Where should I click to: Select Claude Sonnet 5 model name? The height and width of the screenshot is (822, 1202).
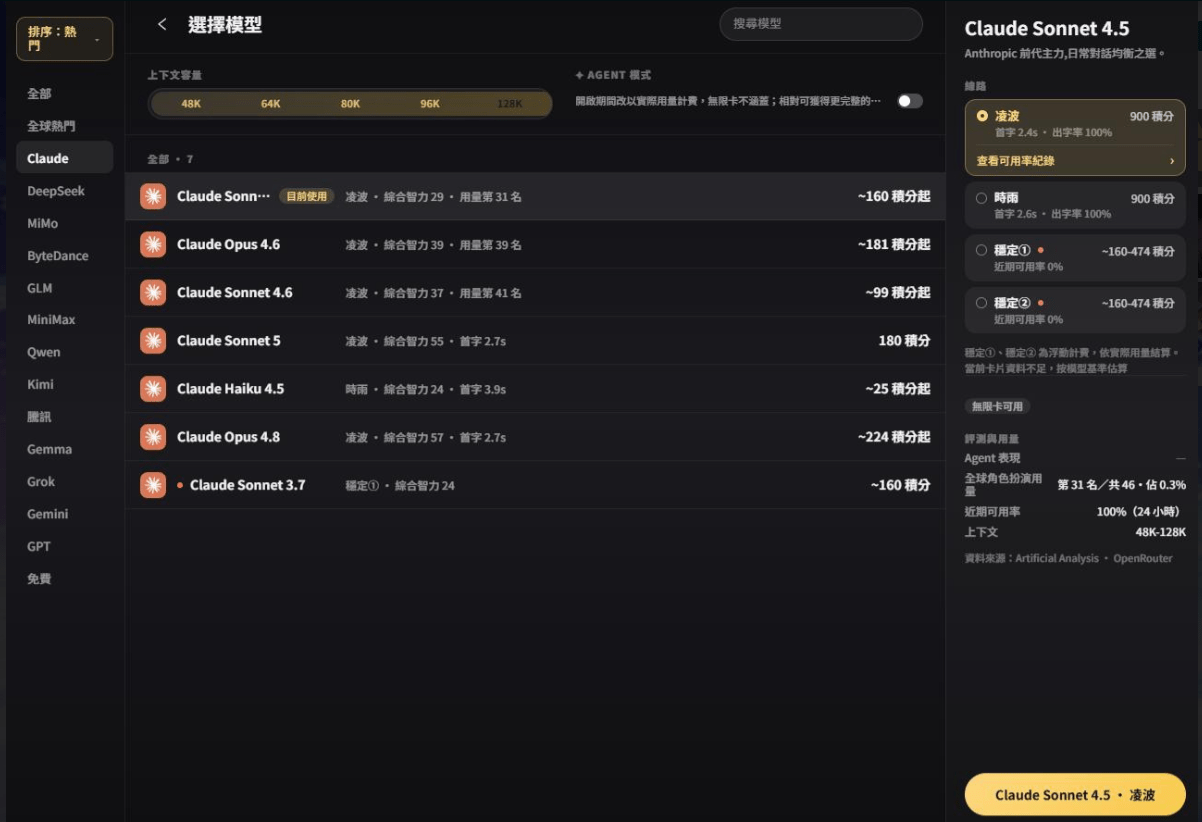(x=229, y=340)
